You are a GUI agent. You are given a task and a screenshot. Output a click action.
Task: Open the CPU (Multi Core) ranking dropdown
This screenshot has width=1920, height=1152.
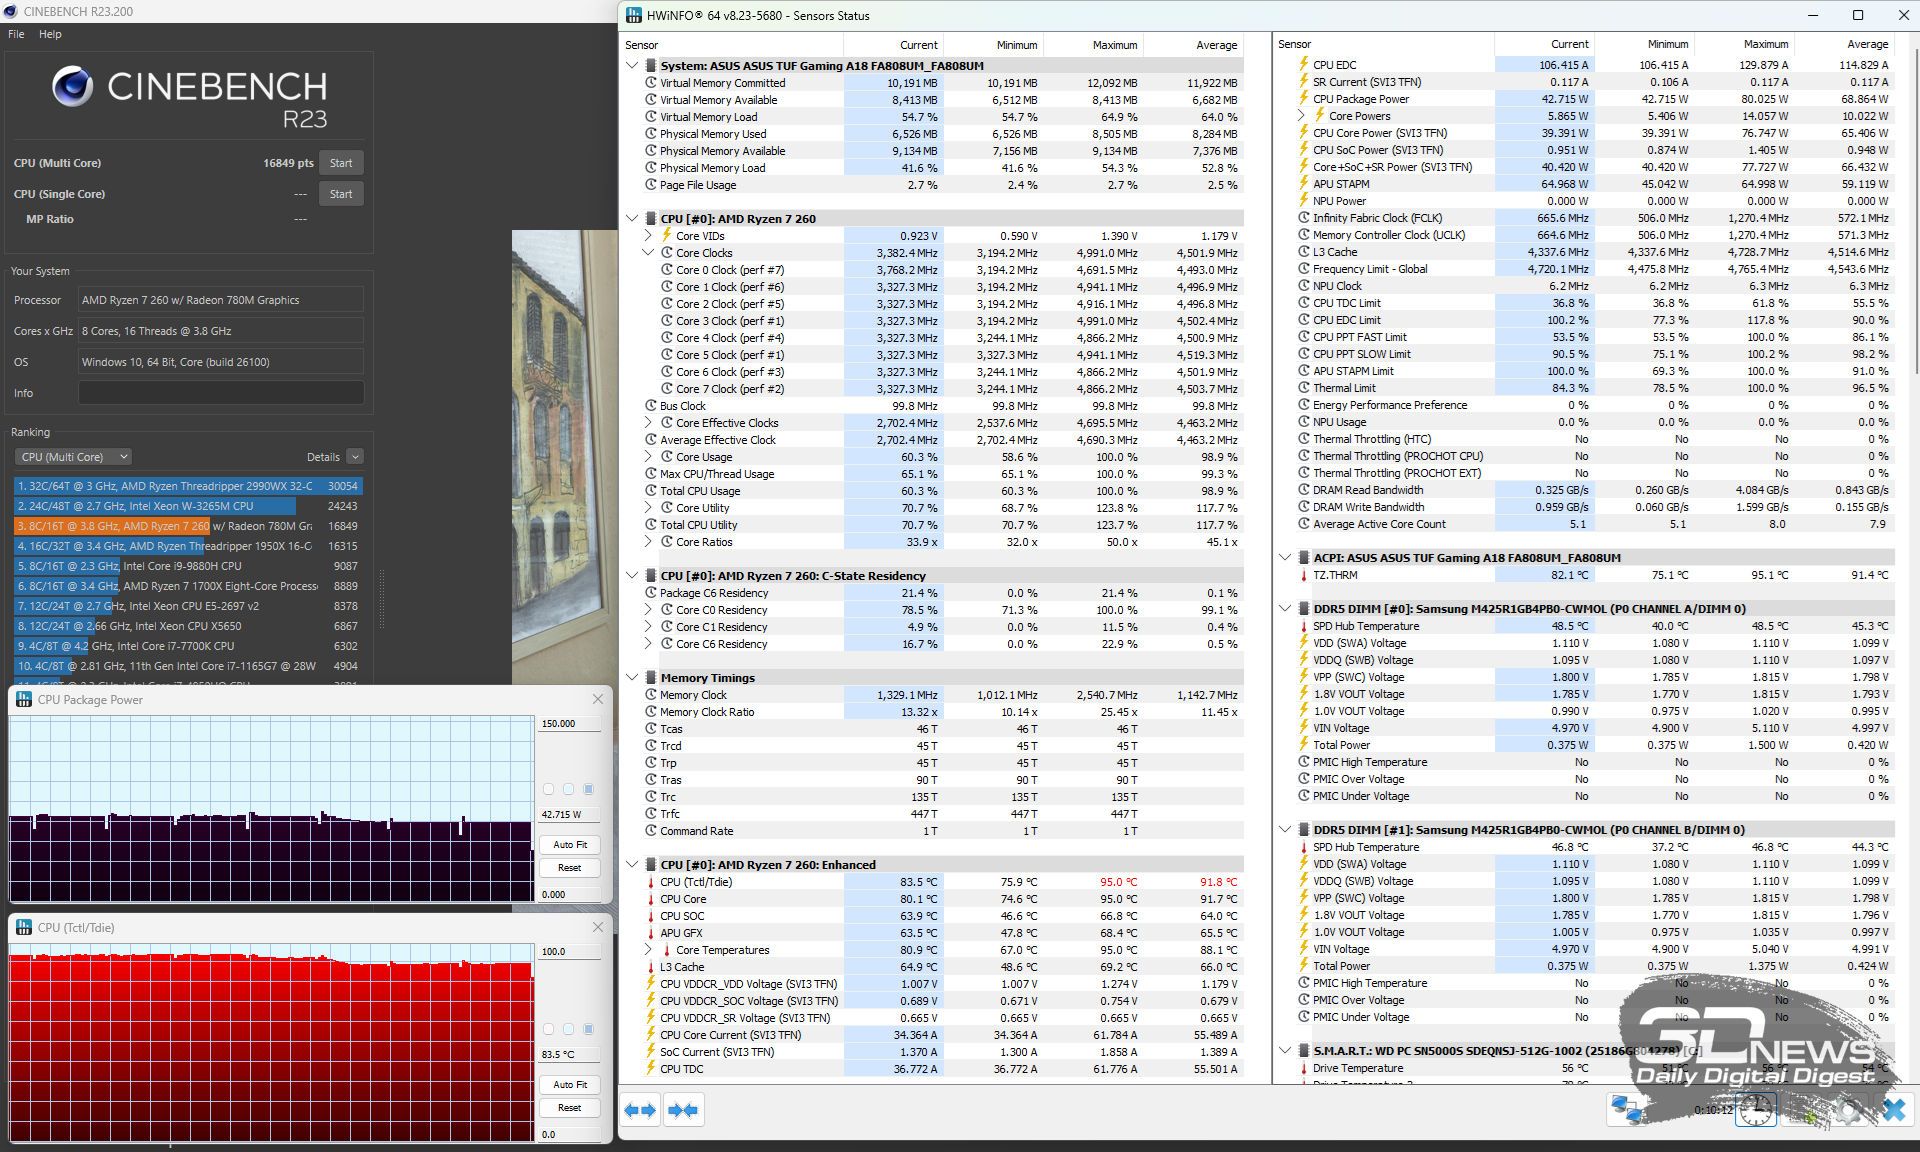point(74,457)
